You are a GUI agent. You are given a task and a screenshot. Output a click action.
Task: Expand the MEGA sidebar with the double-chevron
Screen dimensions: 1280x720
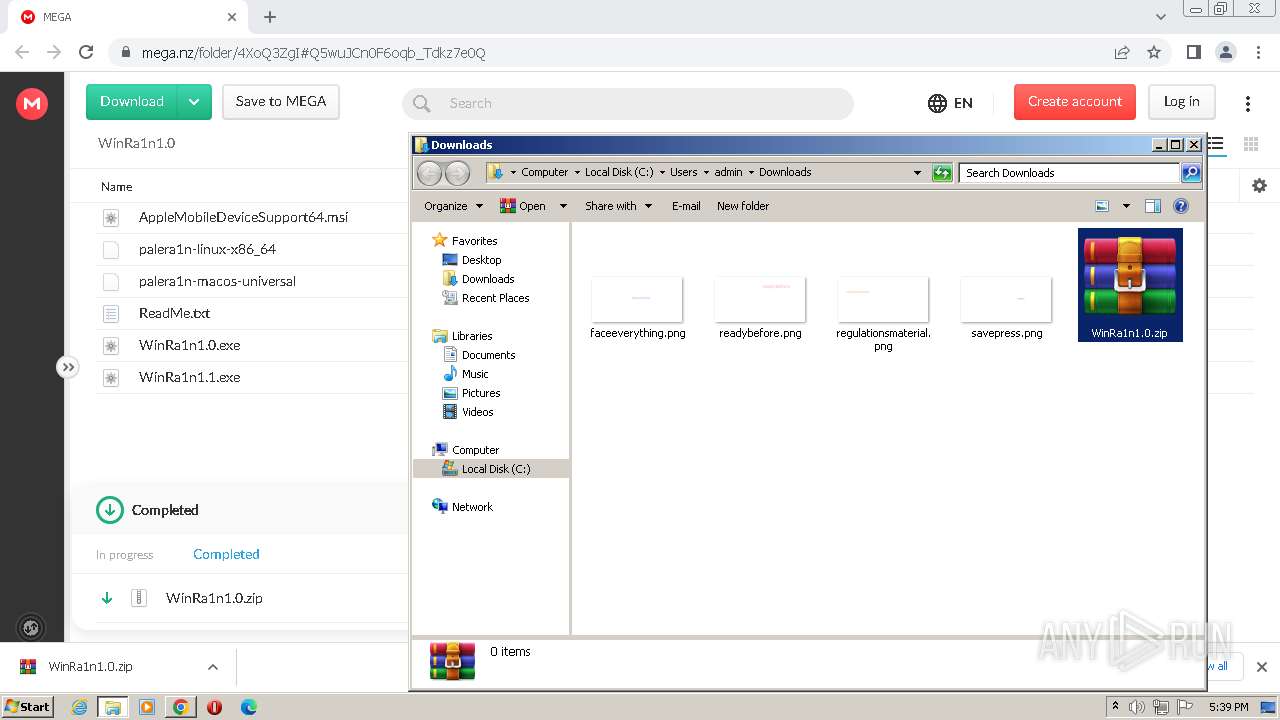coord(67,367)
